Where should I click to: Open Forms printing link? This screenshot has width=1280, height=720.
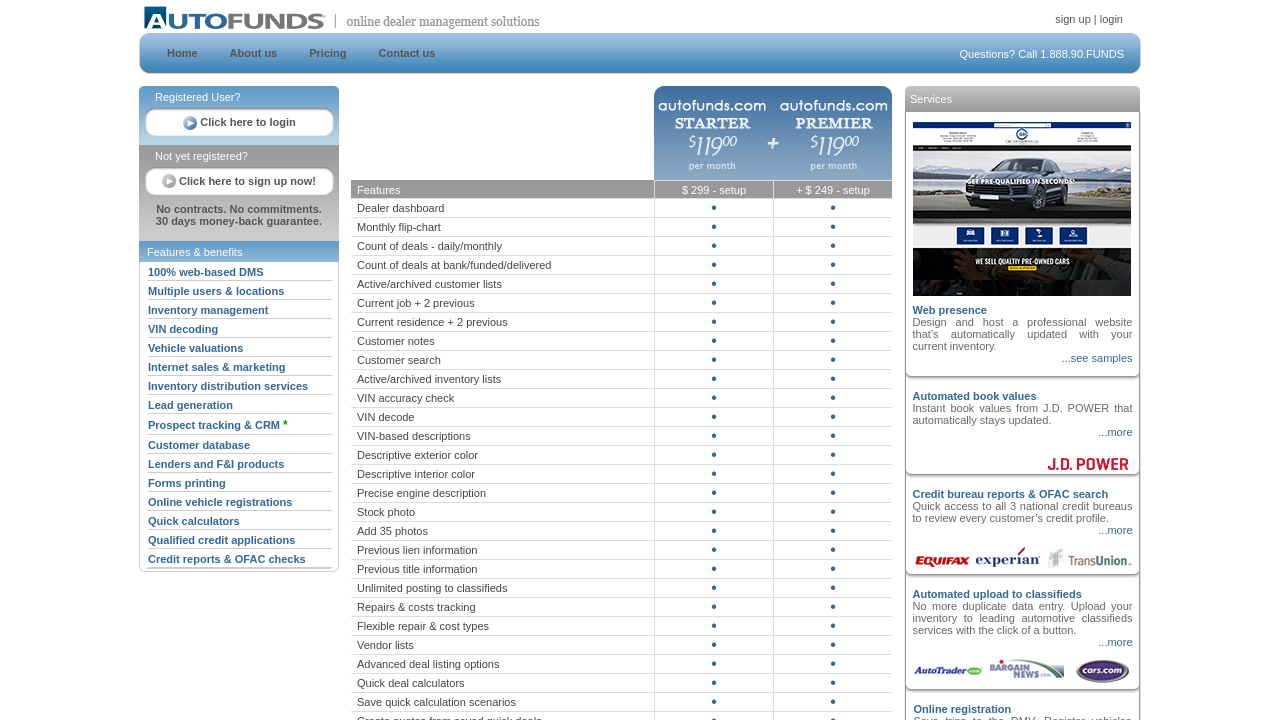point(187,483)
